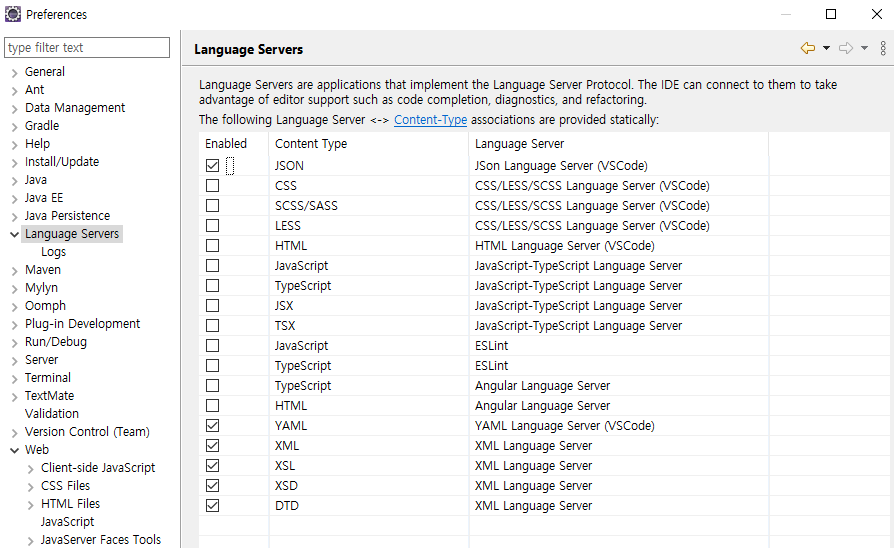Click the Content Type column header
Viewport: 894px width, 548px height.
click(369, 144)
